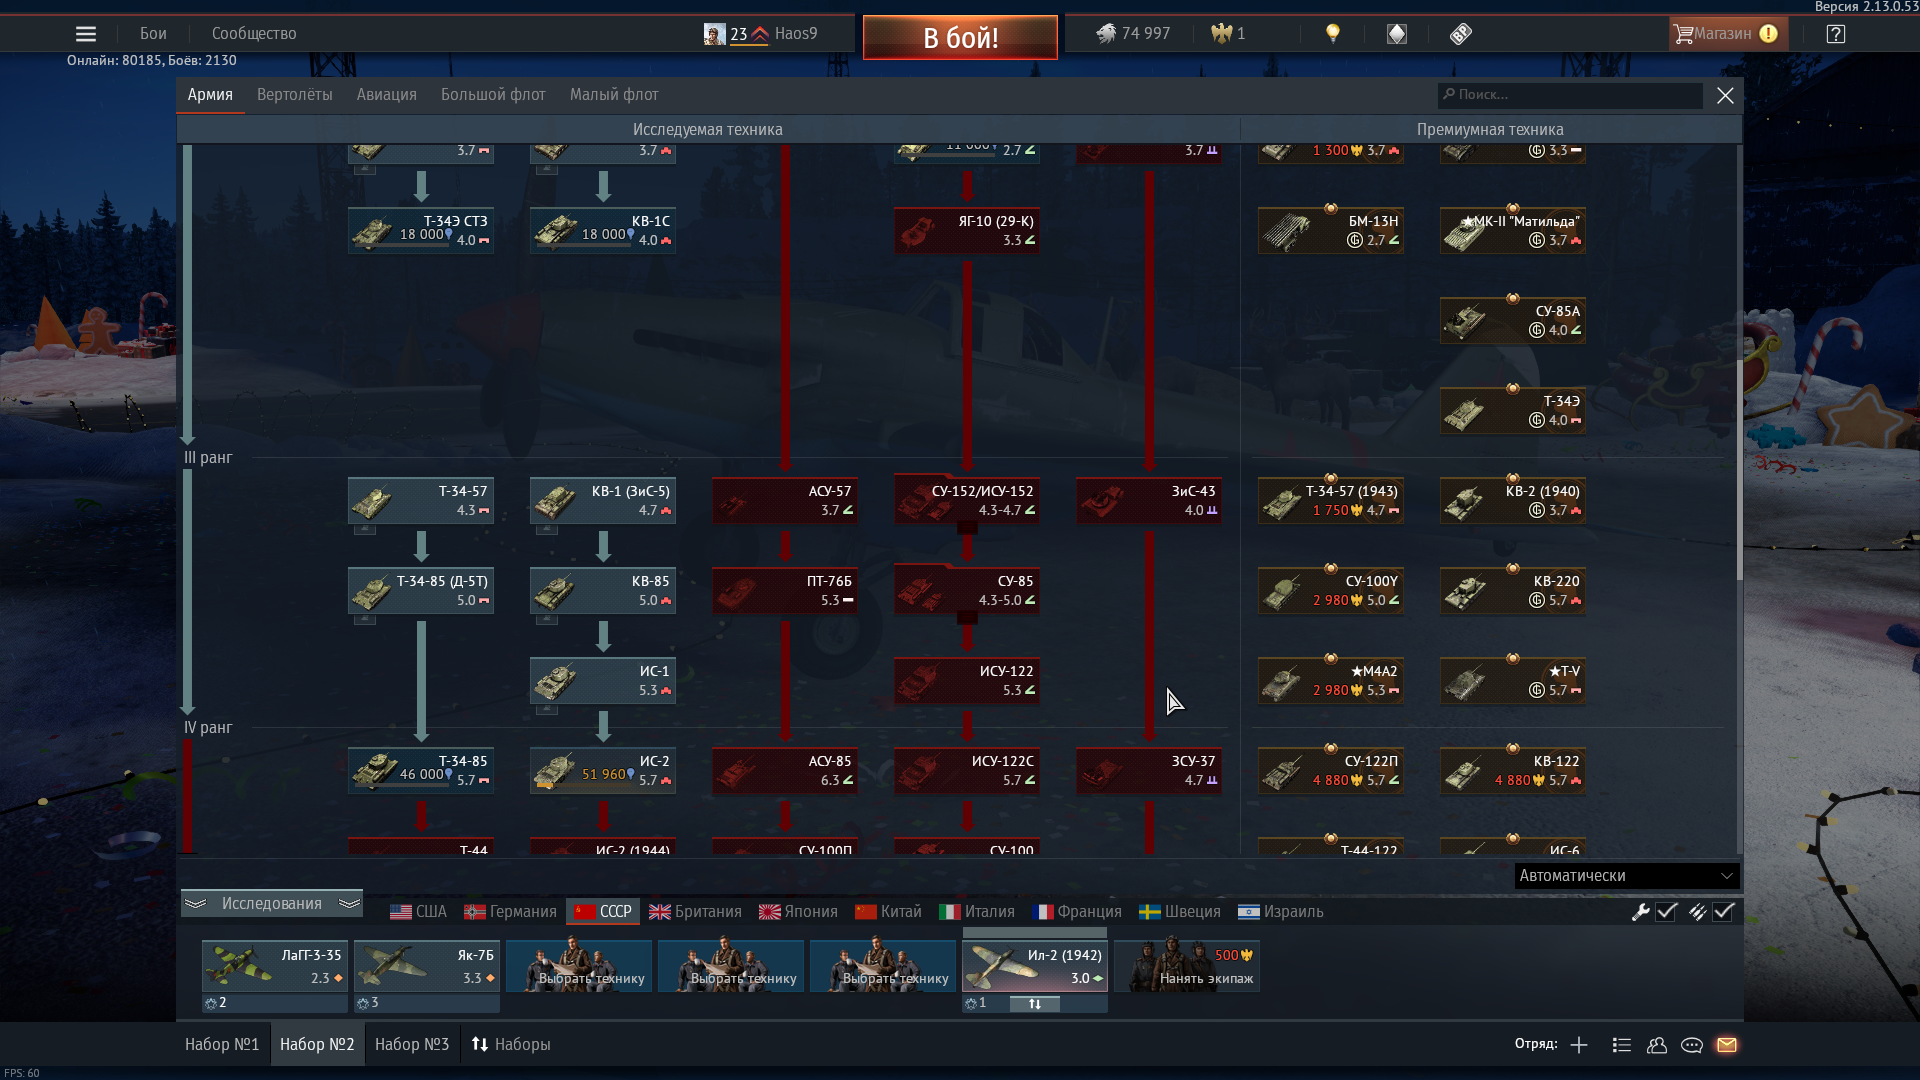Open the contacts friends icon
The width and height of the screenshot is (1920, 1080).
click(x=1657, y=1045)
